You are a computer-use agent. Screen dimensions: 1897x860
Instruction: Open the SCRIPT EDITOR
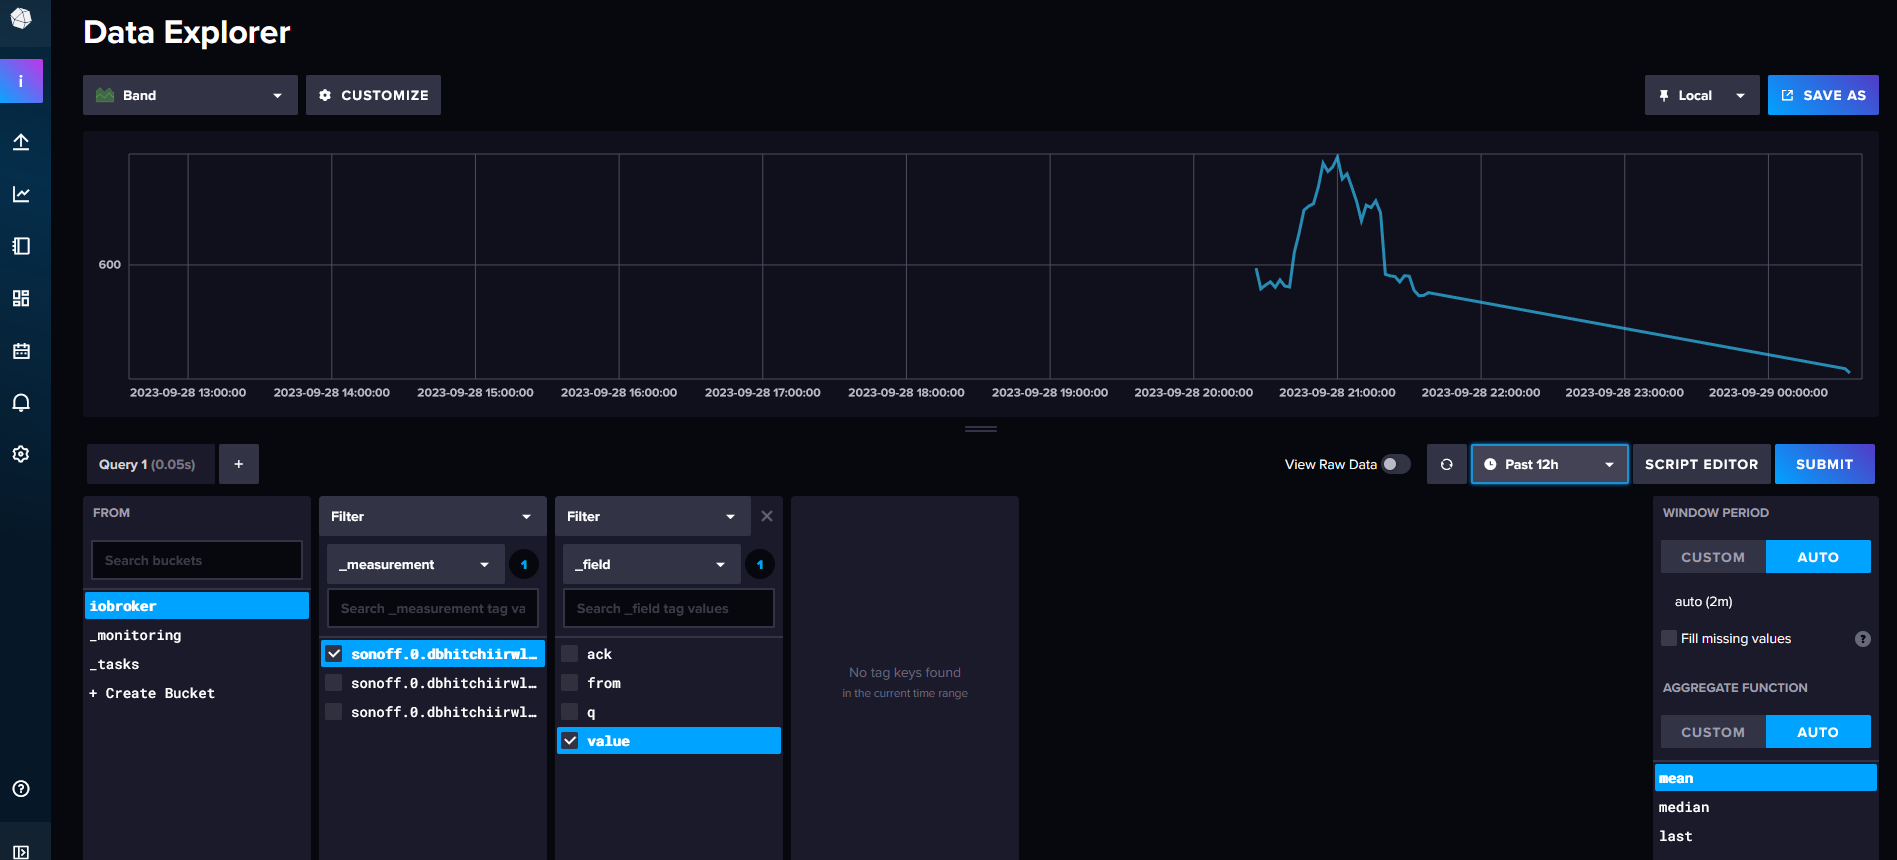click(x=1701, y=464)
